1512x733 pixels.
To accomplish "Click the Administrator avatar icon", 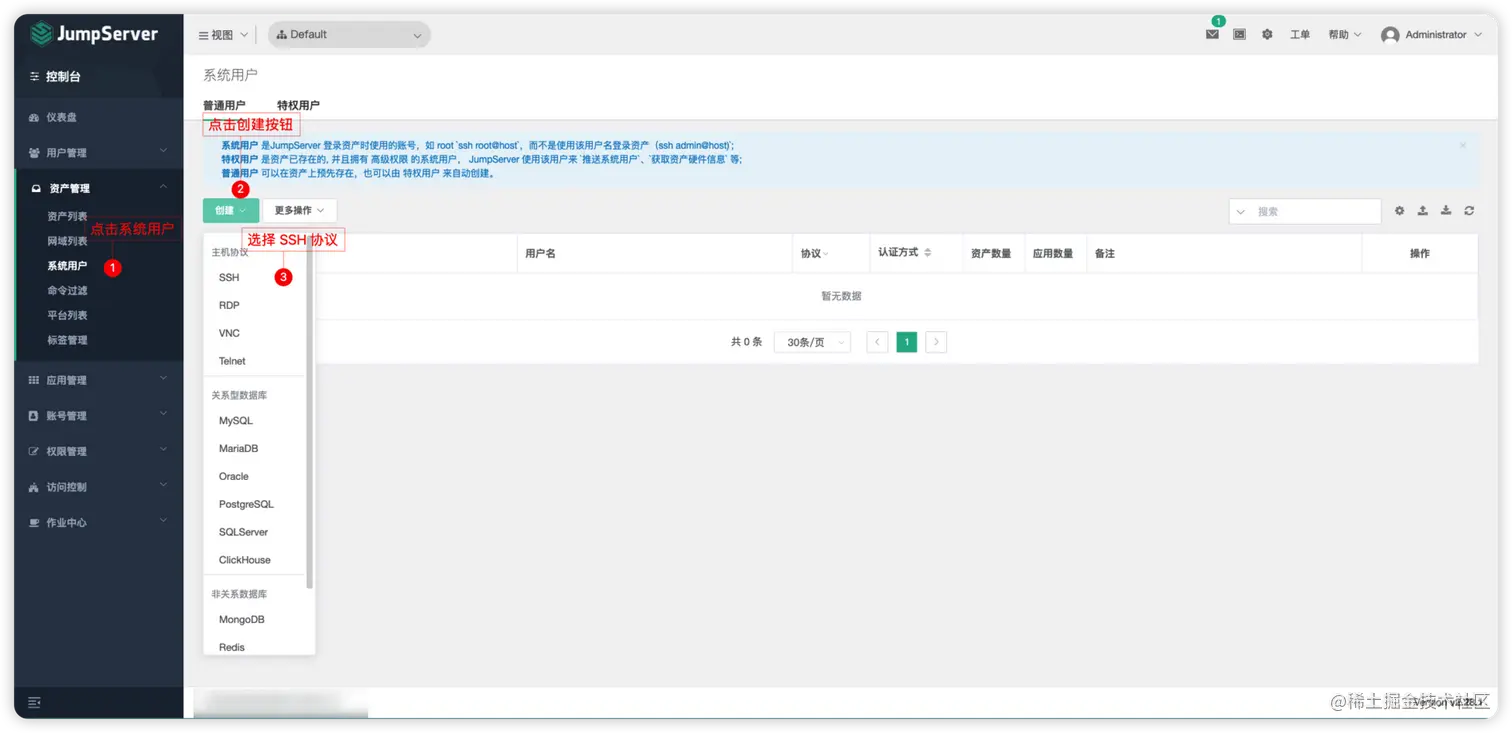I will pos(1390,35).
